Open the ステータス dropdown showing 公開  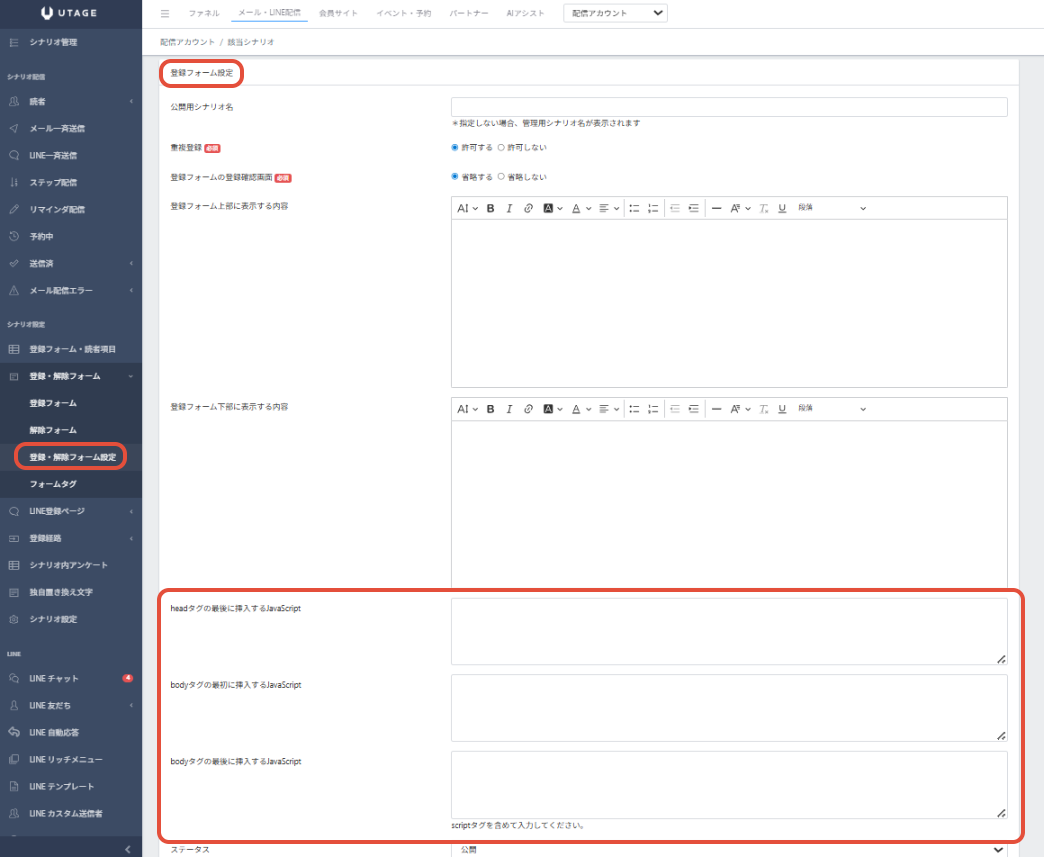[x=728, y=849]
